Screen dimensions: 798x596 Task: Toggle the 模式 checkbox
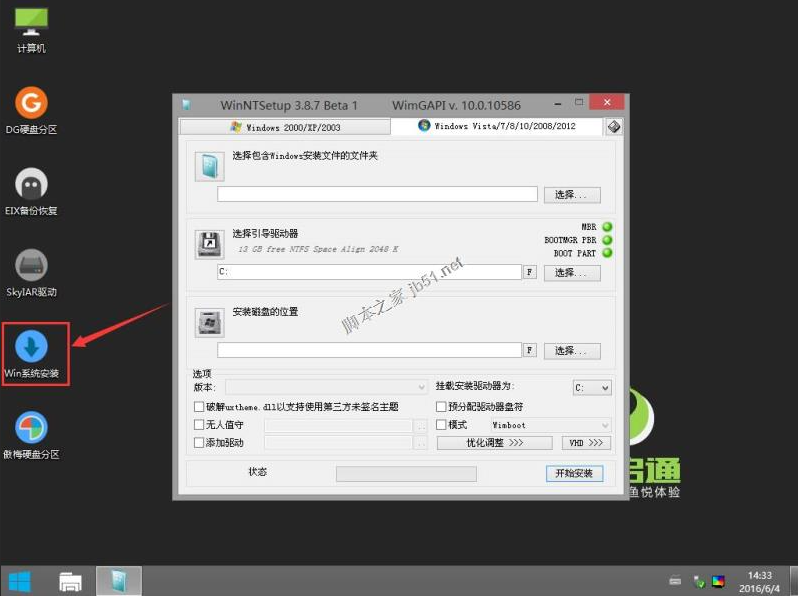coord(441,424)
